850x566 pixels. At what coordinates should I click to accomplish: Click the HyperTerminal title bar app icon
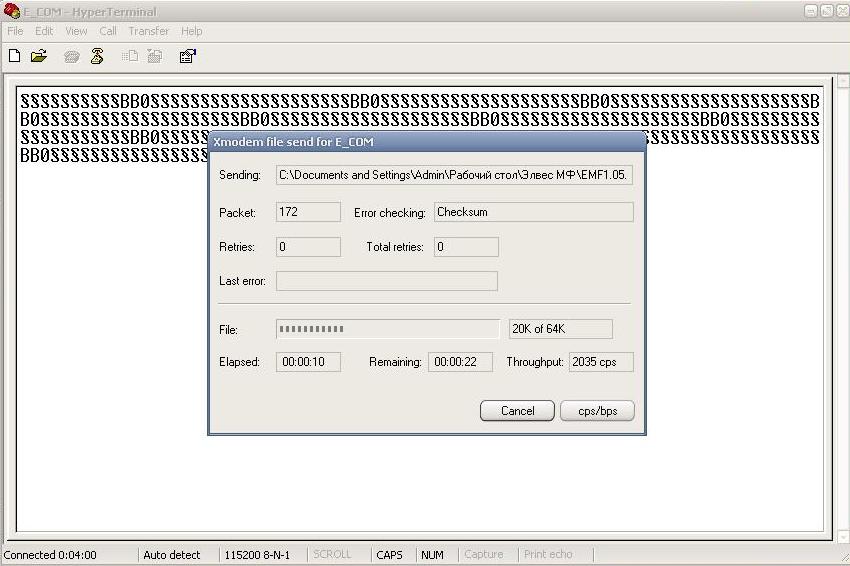click(11, 11)
